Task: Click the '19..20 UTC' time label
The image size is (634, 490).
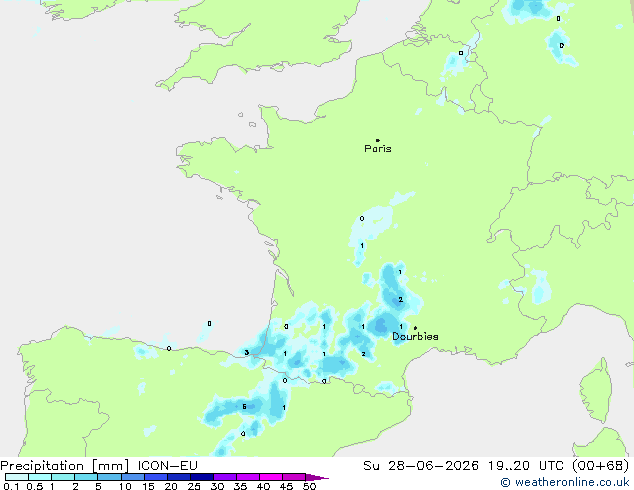Action: [x=525, y=466]
